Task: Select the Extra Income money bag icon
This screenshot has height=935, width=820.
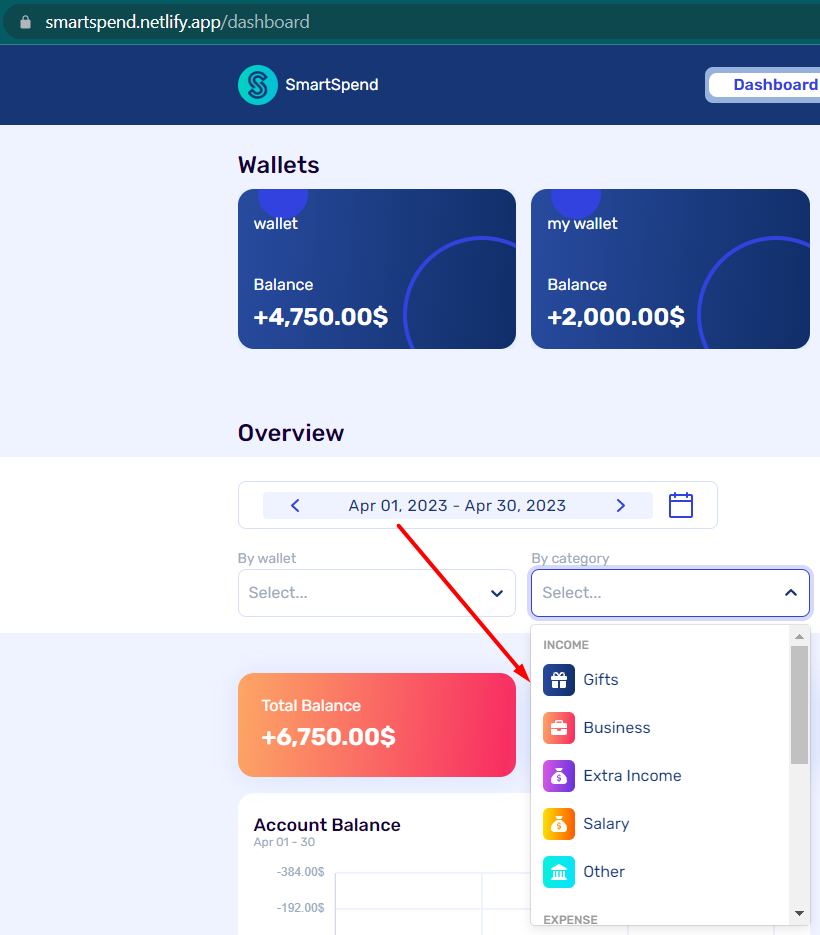Action: coord(558,776)
